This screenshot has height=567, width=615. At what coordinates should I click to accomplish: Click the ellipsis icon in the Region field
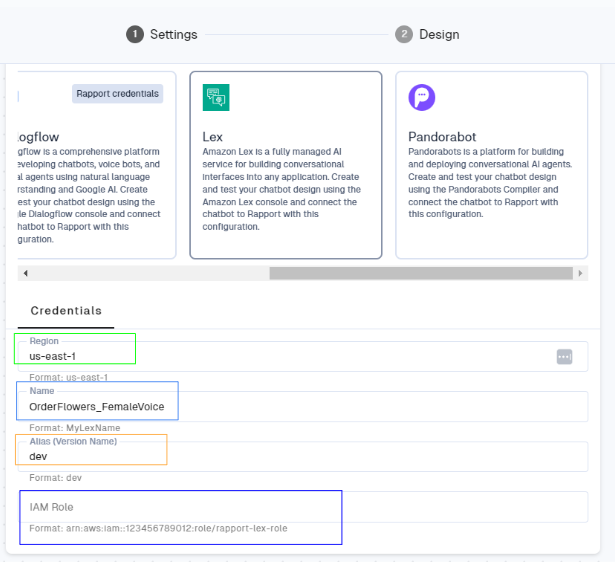pos(564,357)
